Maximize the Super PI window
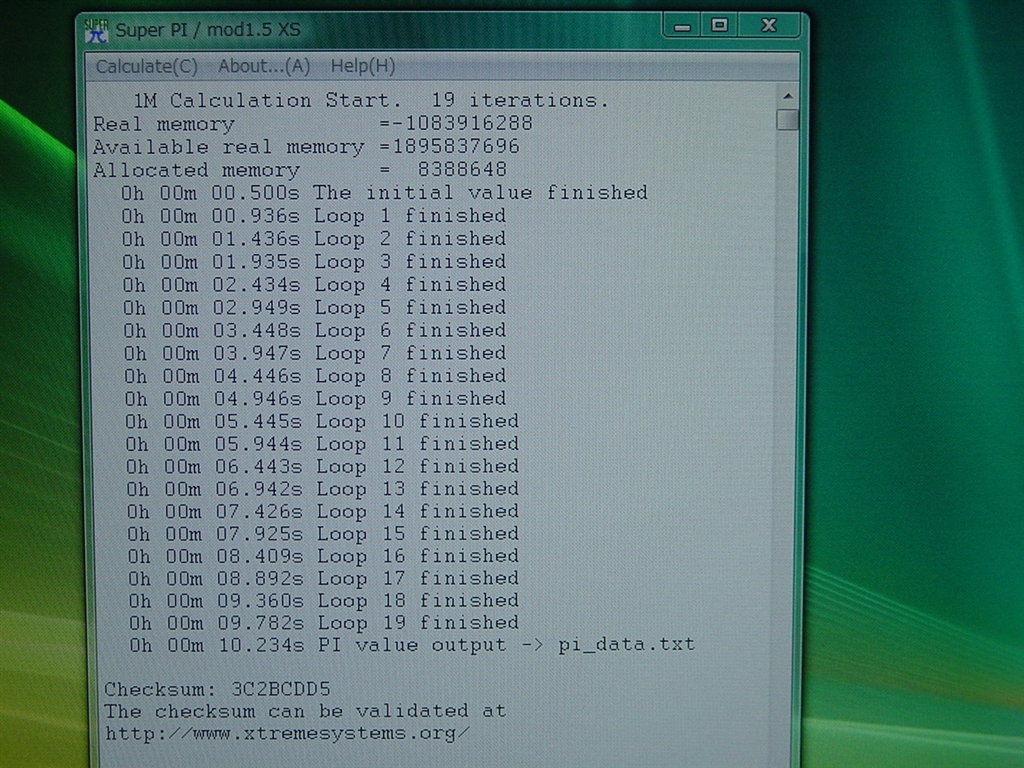 tap(719, 25)
